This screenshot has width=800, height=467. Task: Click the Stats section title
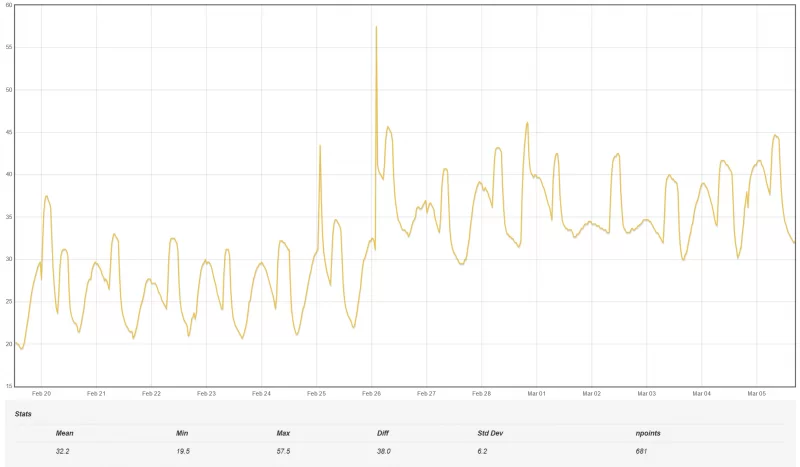(x=23, y=413)
